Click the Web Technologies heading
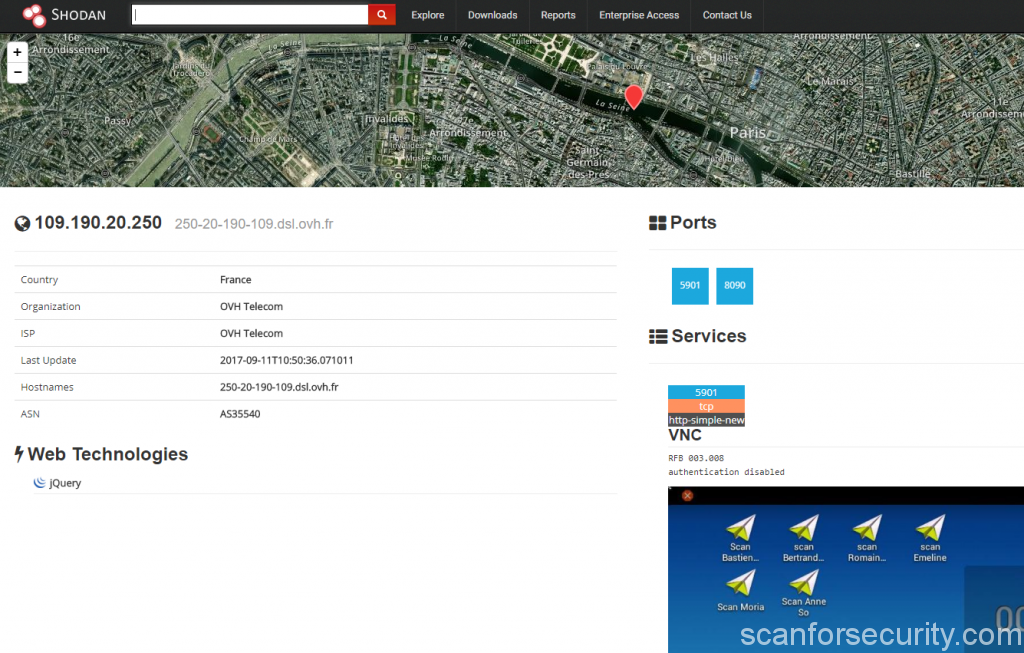Viewport: 1024px width, 653px height. coord(108,454)
